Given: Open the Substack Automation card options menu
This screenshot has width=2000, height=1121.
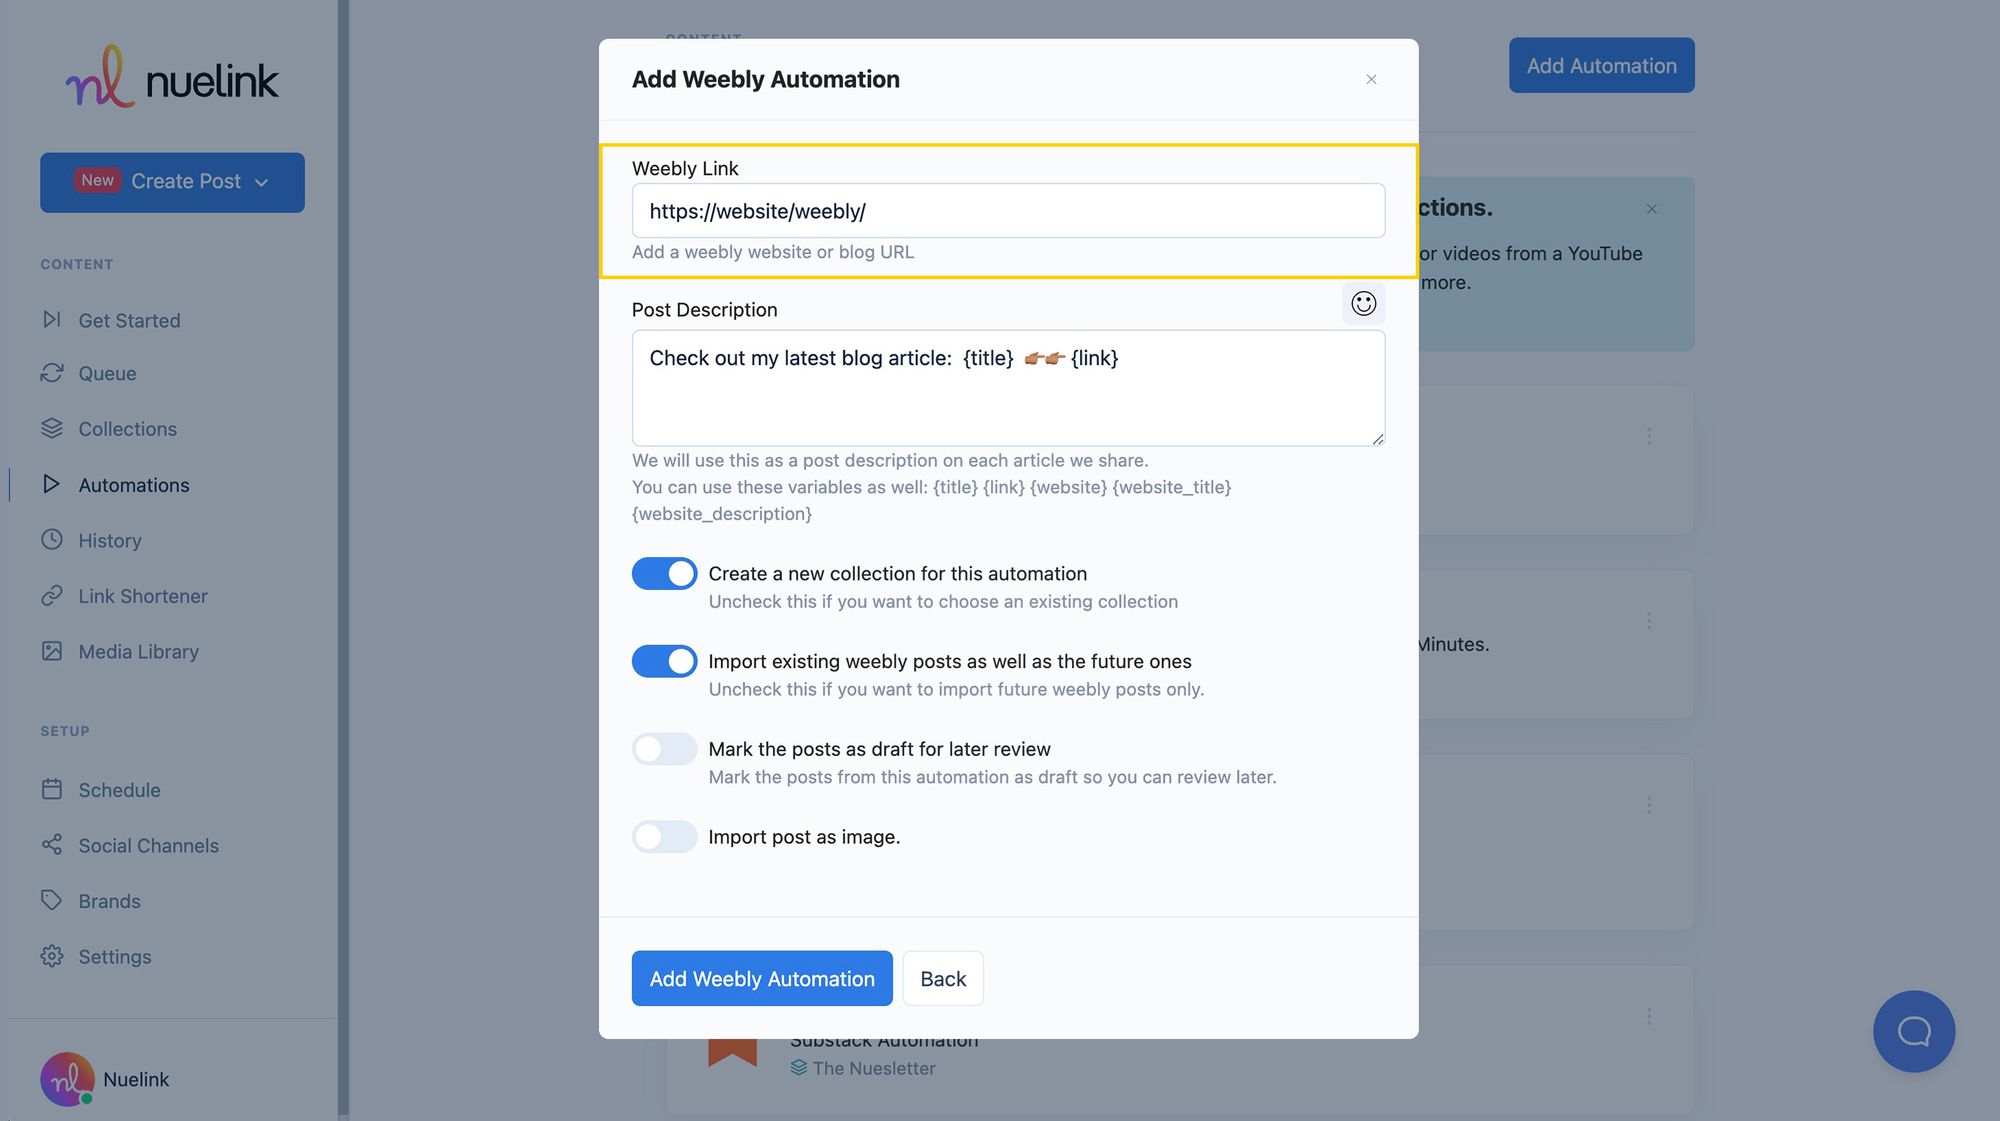Looking at the screenshot, I should coord(1648,1016).
